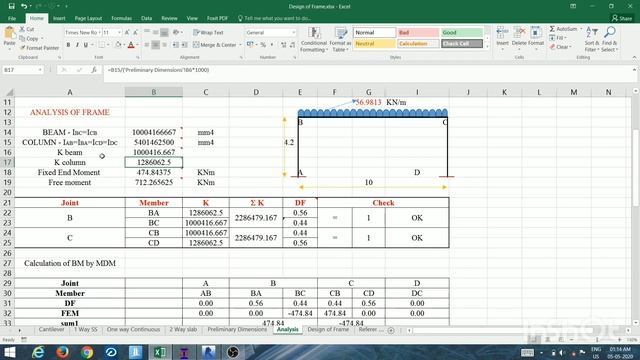Click the Name Box field
Image resolution: width=640 pixels, height=360 pixels.
coord(22,70)
